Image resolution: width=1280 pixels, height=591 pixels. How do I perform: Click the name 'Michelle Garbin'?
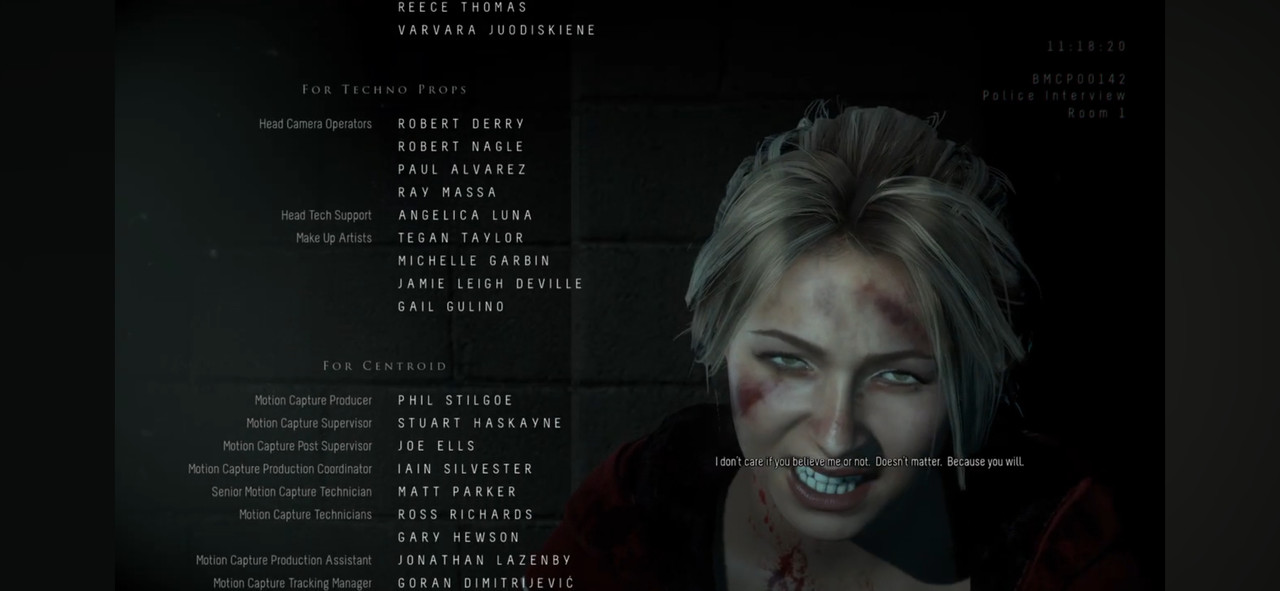[474, 261]
